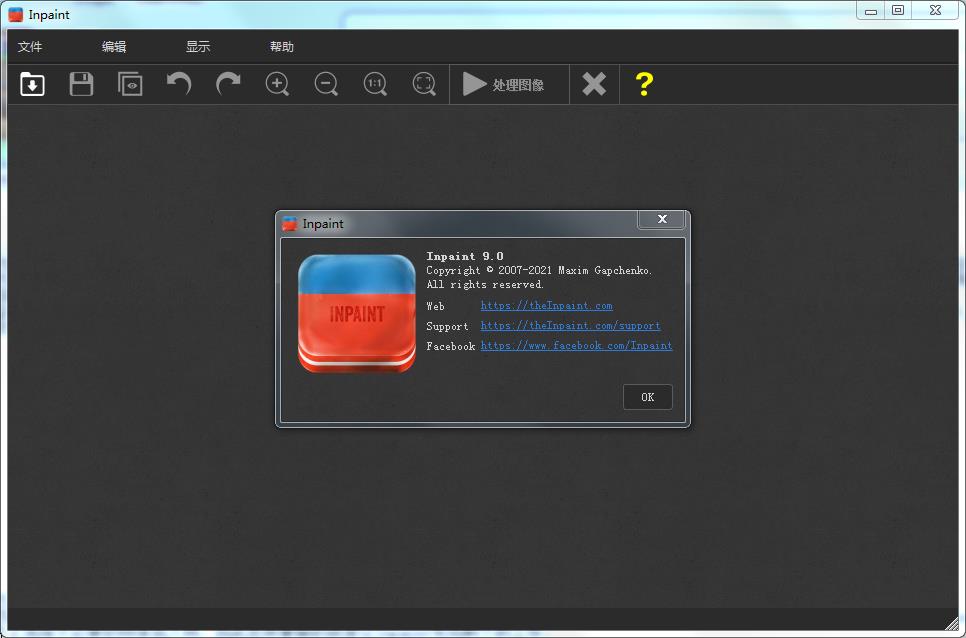Redo with the forward arrow toolbar icon
This screenshot has height=638, width=966.
[228, 84]
